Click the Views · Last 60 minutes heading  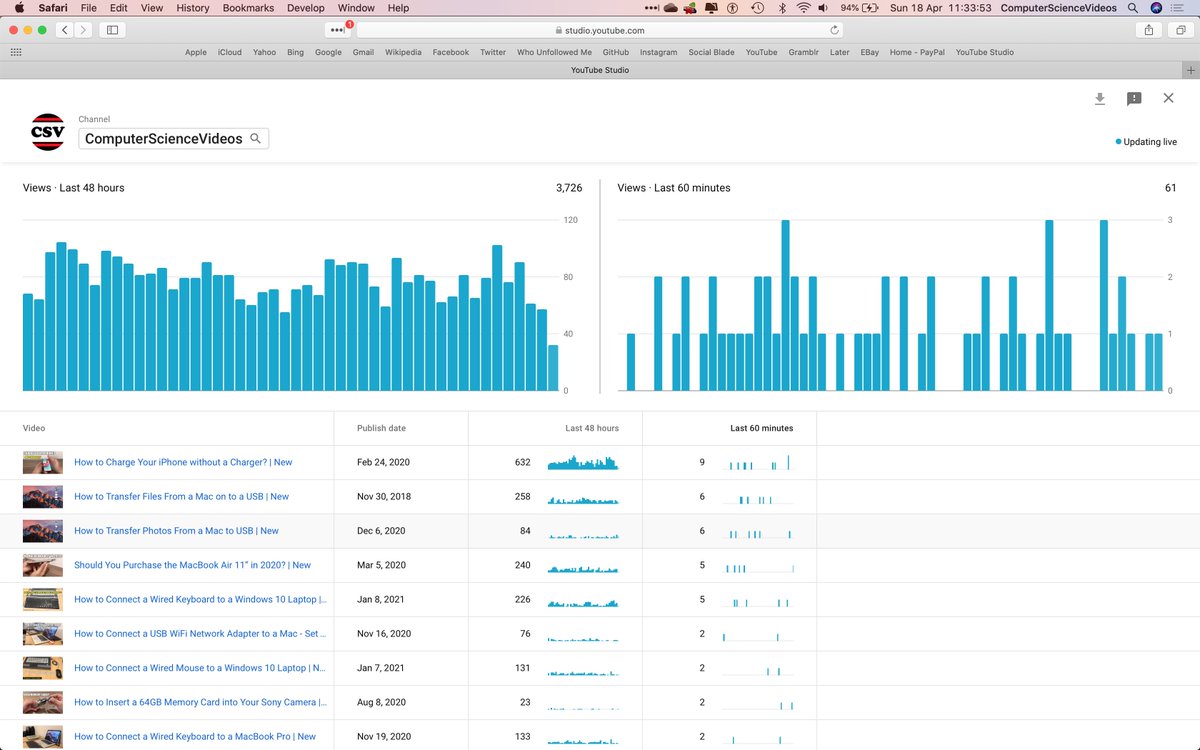(674, 188)
